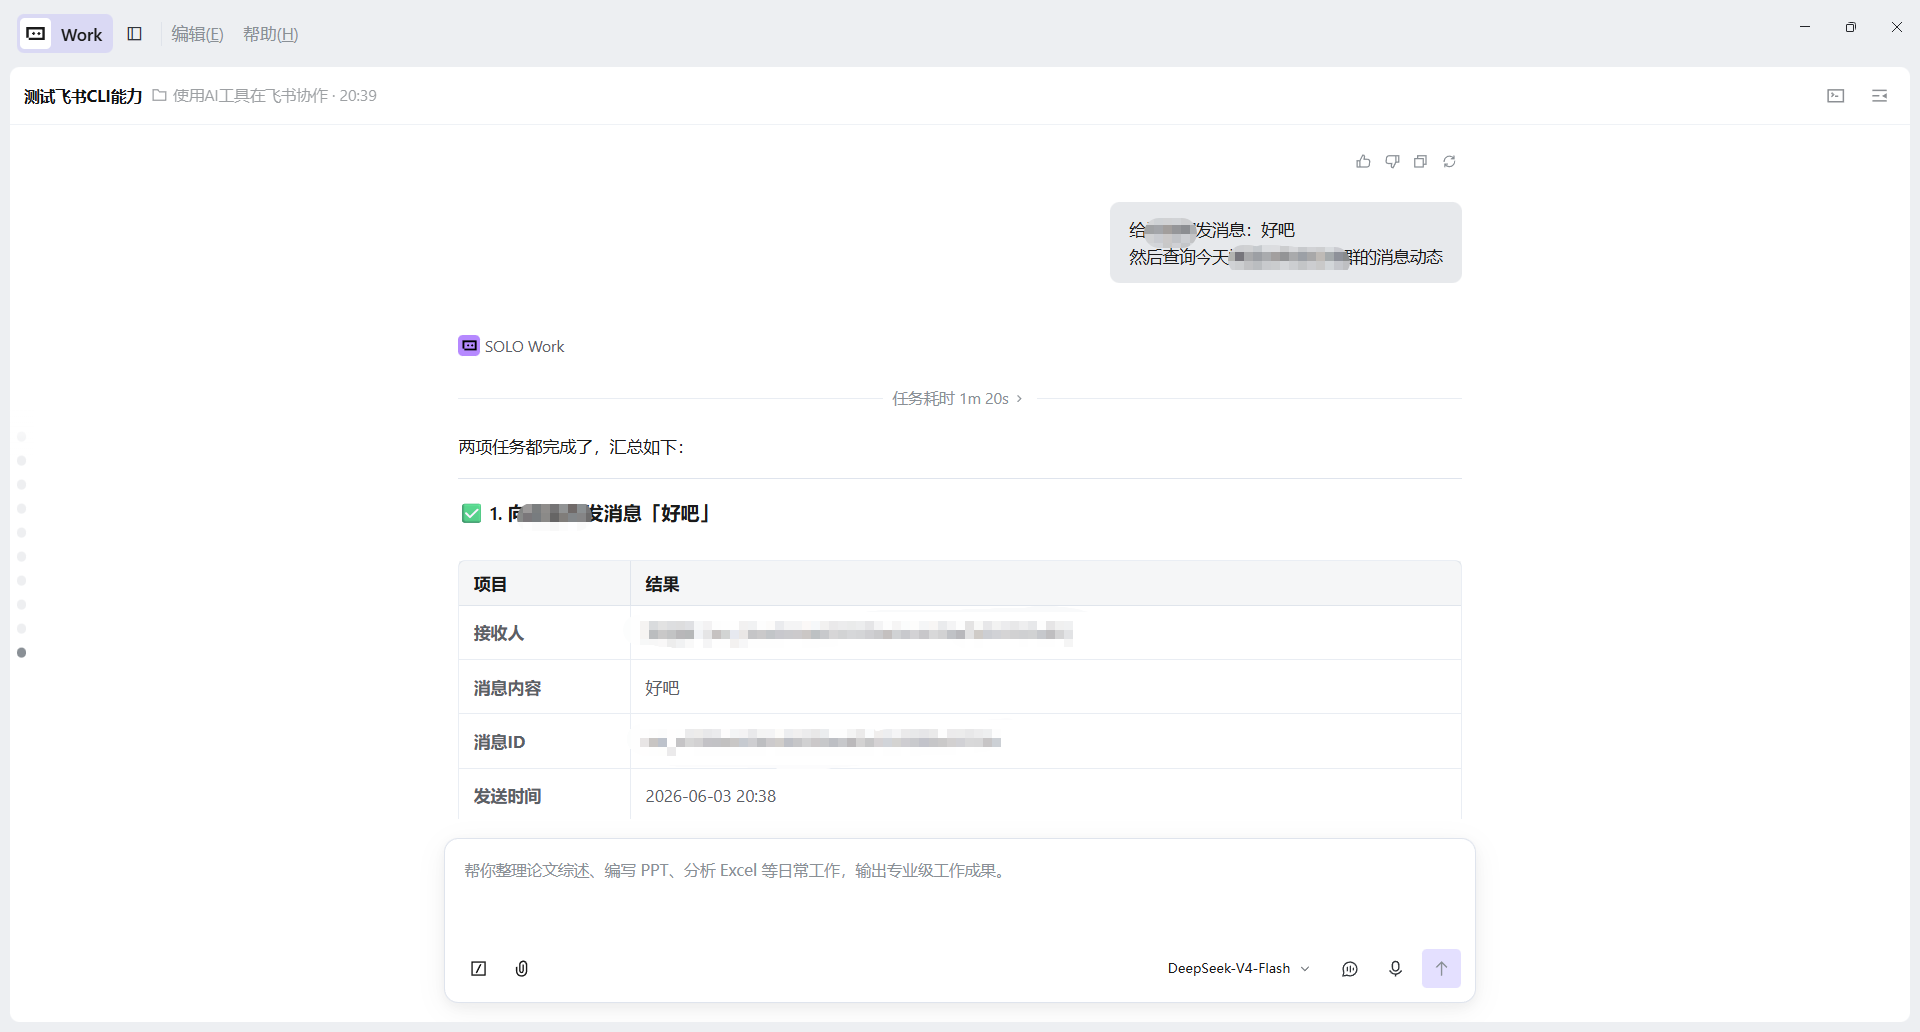
Task: Open the 帮助(H) menu
Action: (x=271, y=34)
